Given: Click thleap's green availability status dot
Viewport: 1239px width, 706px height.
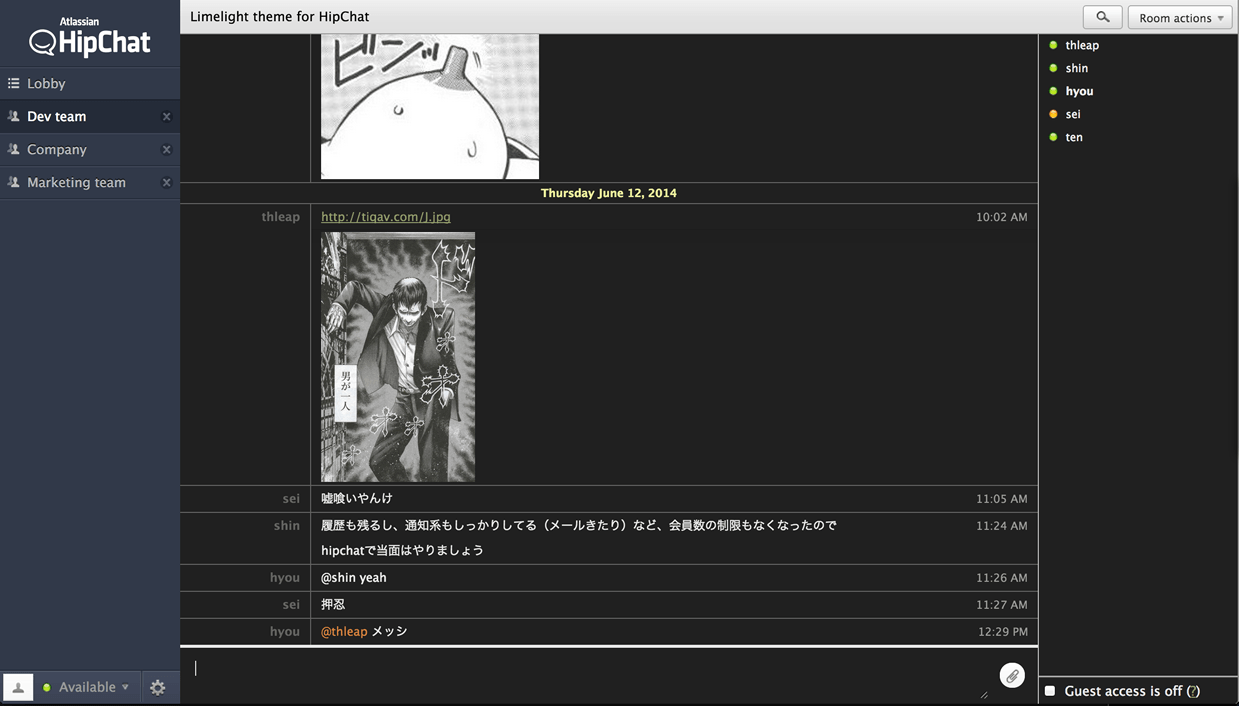Looking at the screenshot, I should pyautogui.click(x=1053, y=44).
